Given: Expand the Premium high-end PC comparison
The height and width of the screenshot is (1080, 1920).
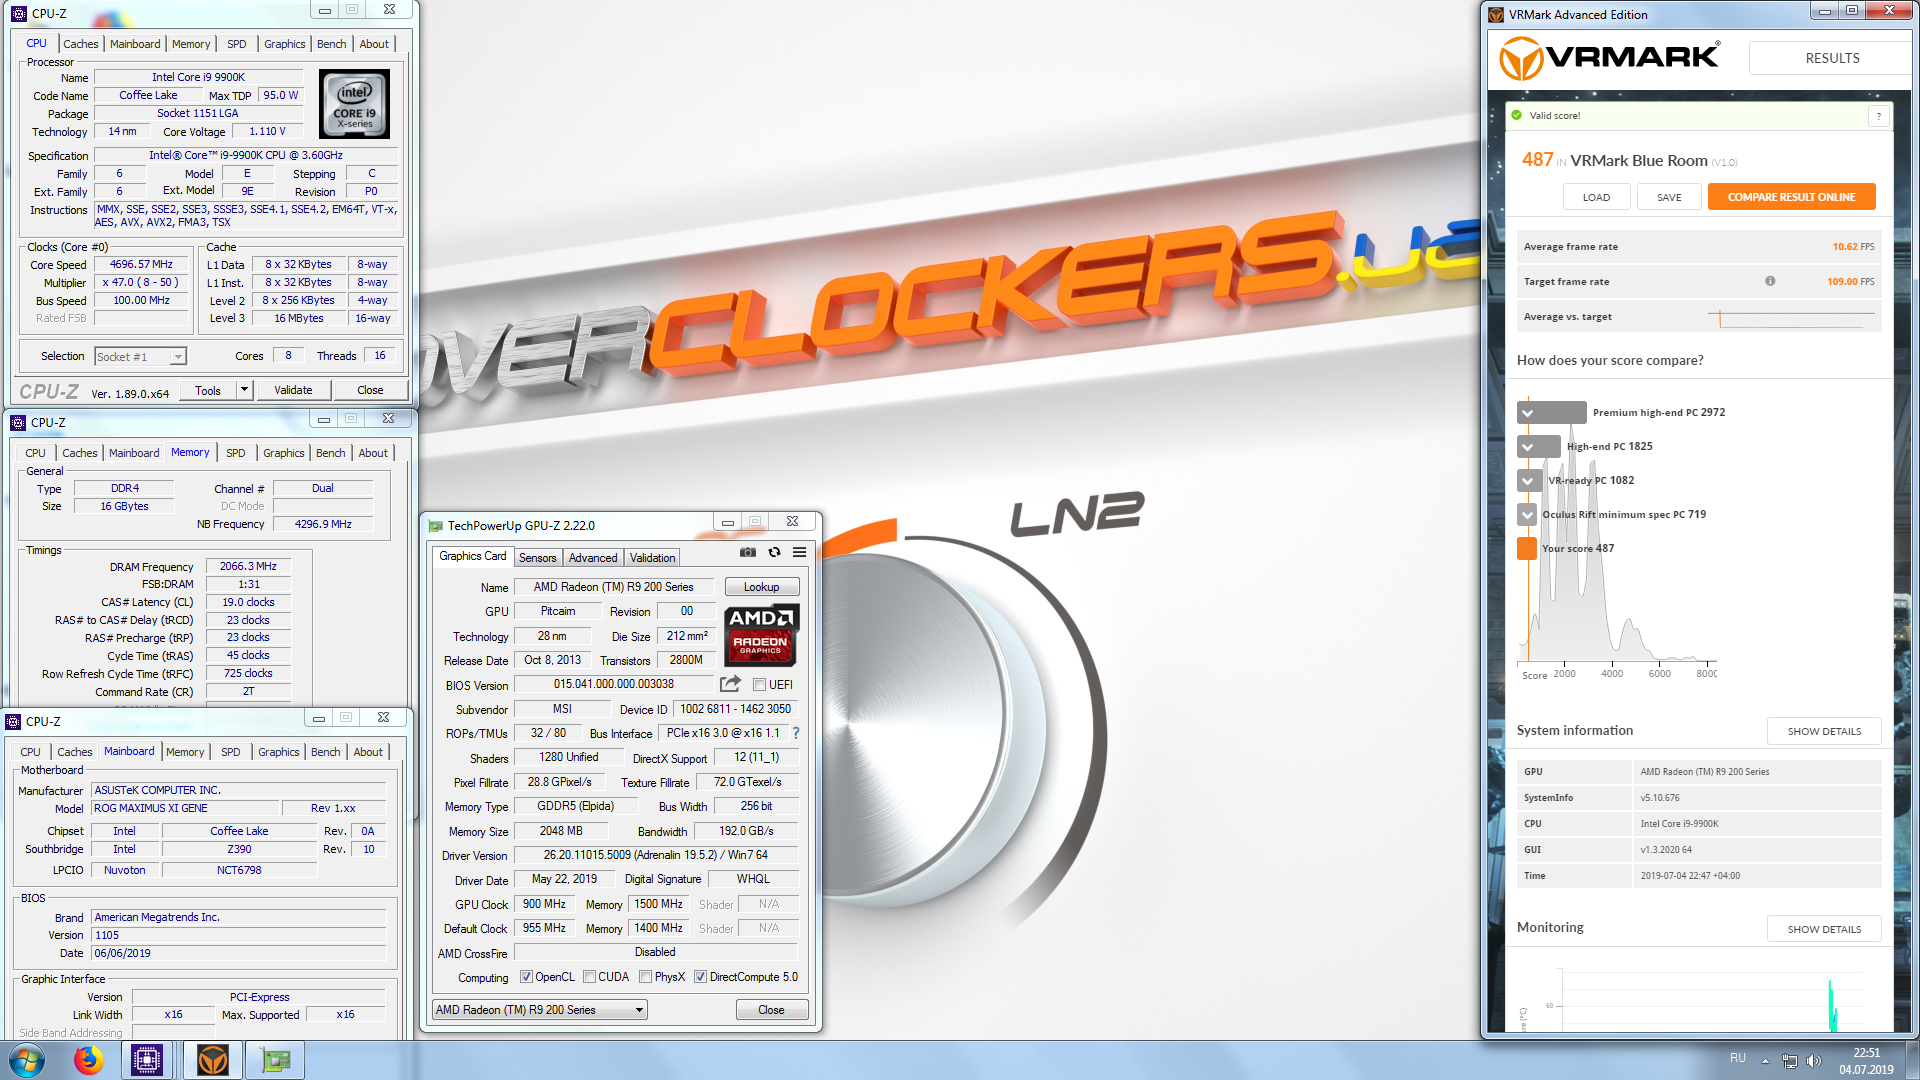Looking at the screenshot, I should pyautogui.click(x=1528, y=412).
